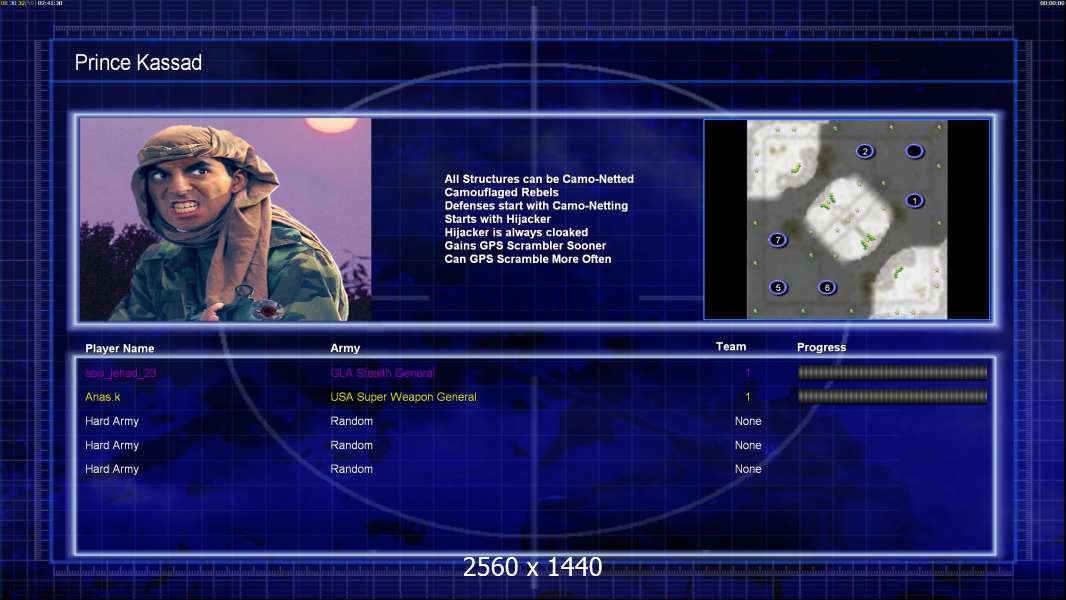This screenshot has height=600, width=1066.
Task: Click the 02:41:30 clock at top left
Action: pos(50,3)
